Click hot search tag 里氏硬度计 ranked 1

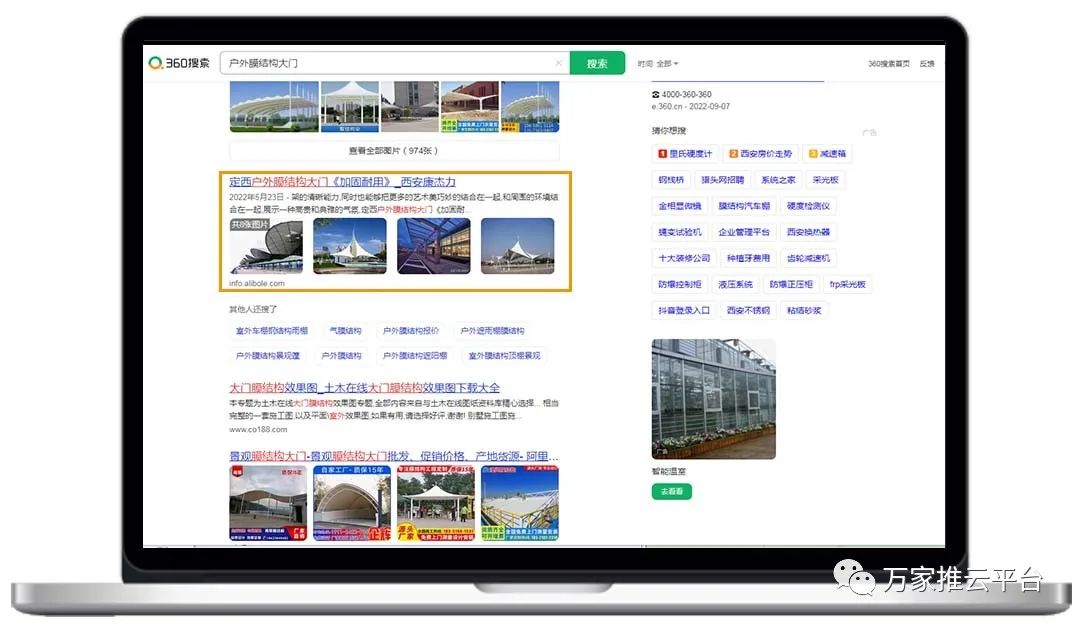point(685,154)
